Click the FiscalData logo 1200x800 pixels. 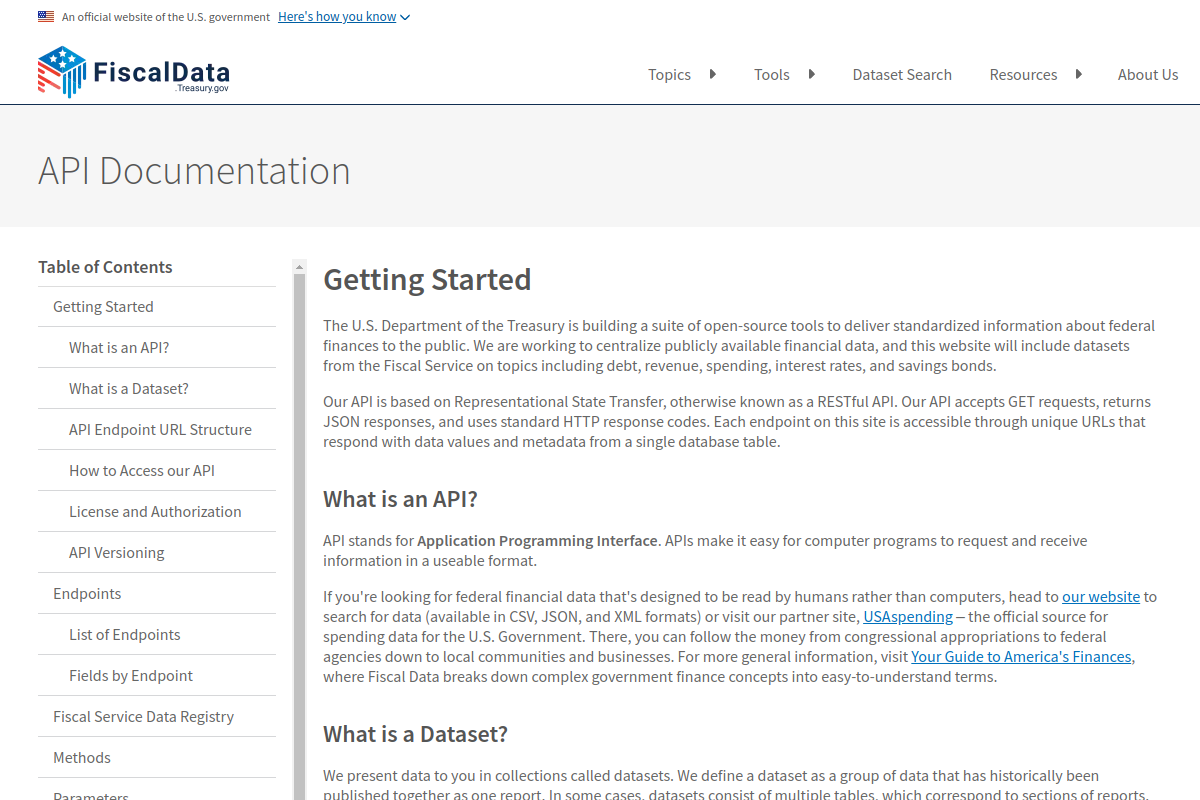[x=134, y=72]
